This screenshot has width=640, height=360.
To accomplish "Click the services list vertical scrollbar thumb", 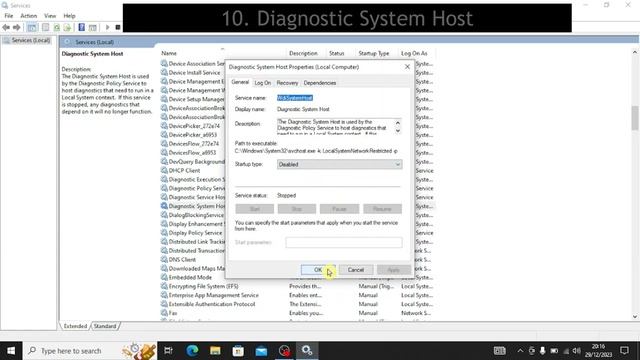I will tap(635, 118).
